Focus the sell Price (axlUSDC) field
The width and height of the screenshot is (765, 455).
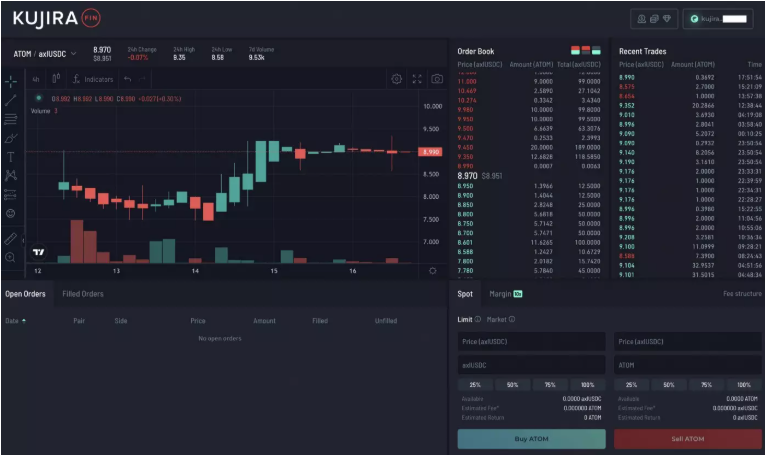click(687, 341)
